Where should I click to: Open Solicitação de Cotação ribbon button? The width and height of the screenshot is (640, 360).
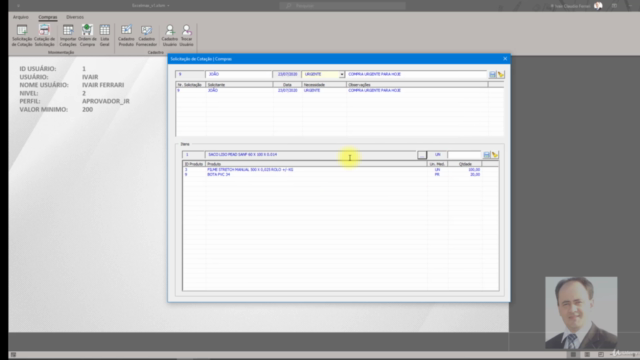coord(22,35)
